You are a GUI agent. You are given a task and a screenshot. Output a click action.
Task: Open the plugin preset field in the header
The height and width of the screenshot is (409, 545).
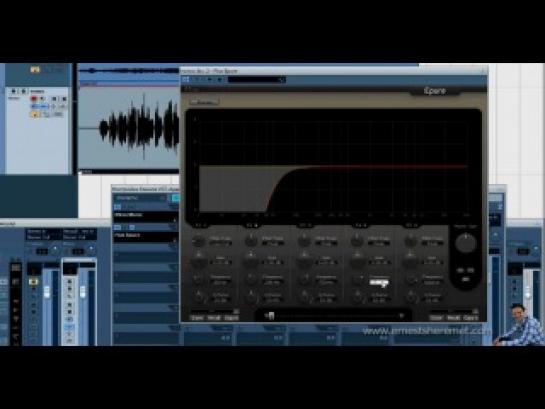coord(257,80)
